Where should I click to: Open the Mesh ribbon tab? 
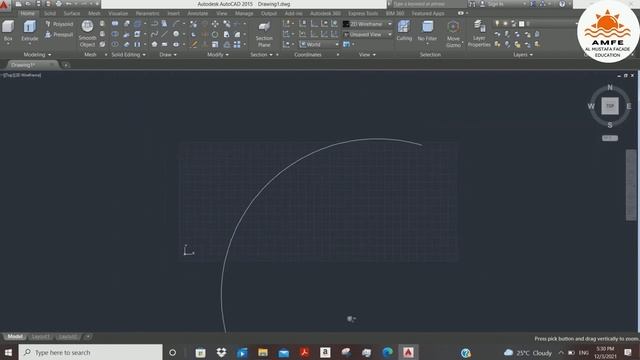click(x=94, y=13)
